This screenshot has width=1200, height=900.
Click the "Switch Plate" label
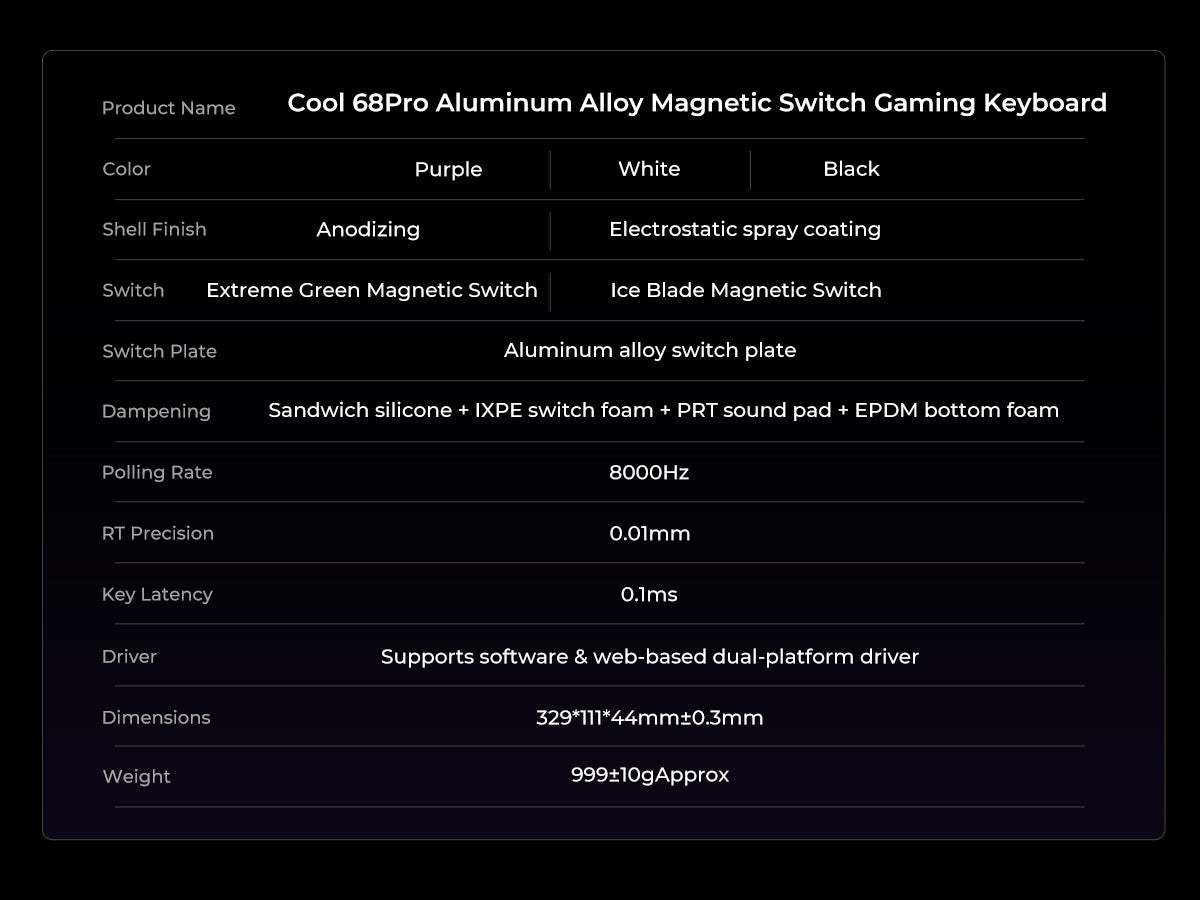[x=159, y=351]
